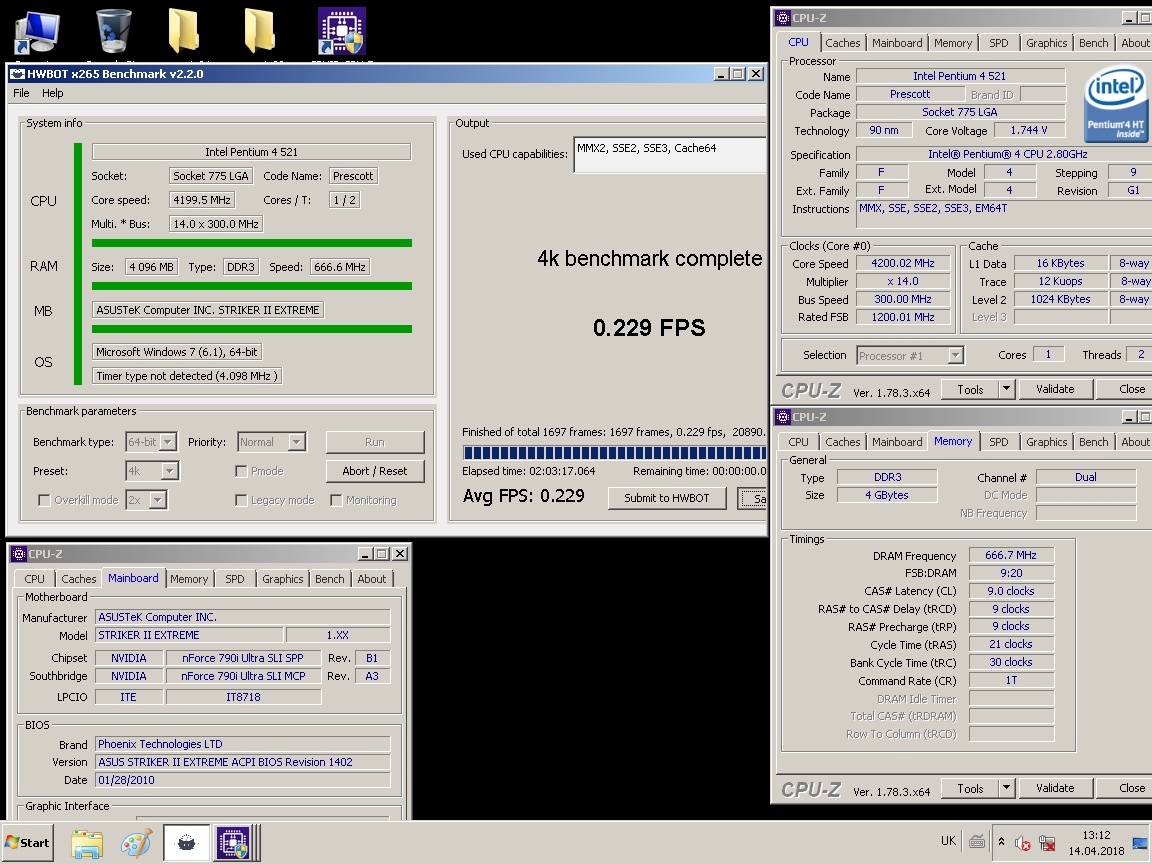Click the Used CPU capabilities text box
This screenshot has width=1152, height=864.
[669, 154]
